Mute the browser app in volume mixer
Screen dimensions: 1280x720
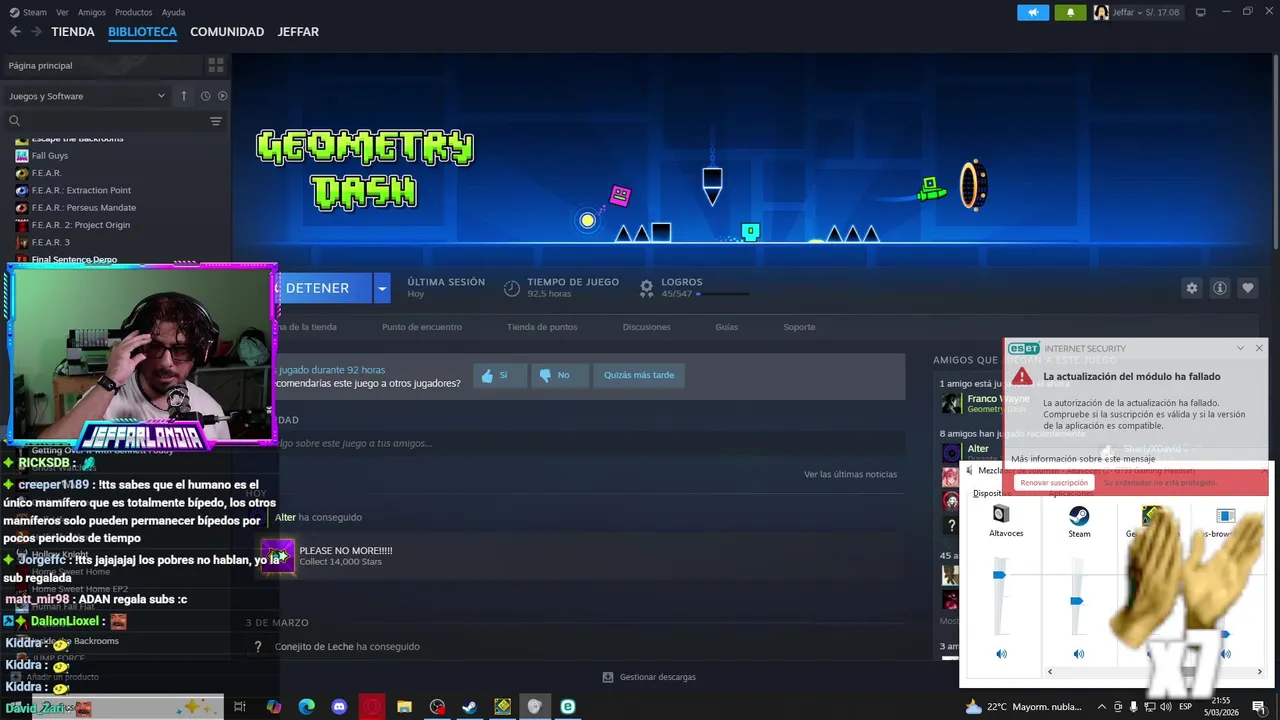[x=1226, y=654]
